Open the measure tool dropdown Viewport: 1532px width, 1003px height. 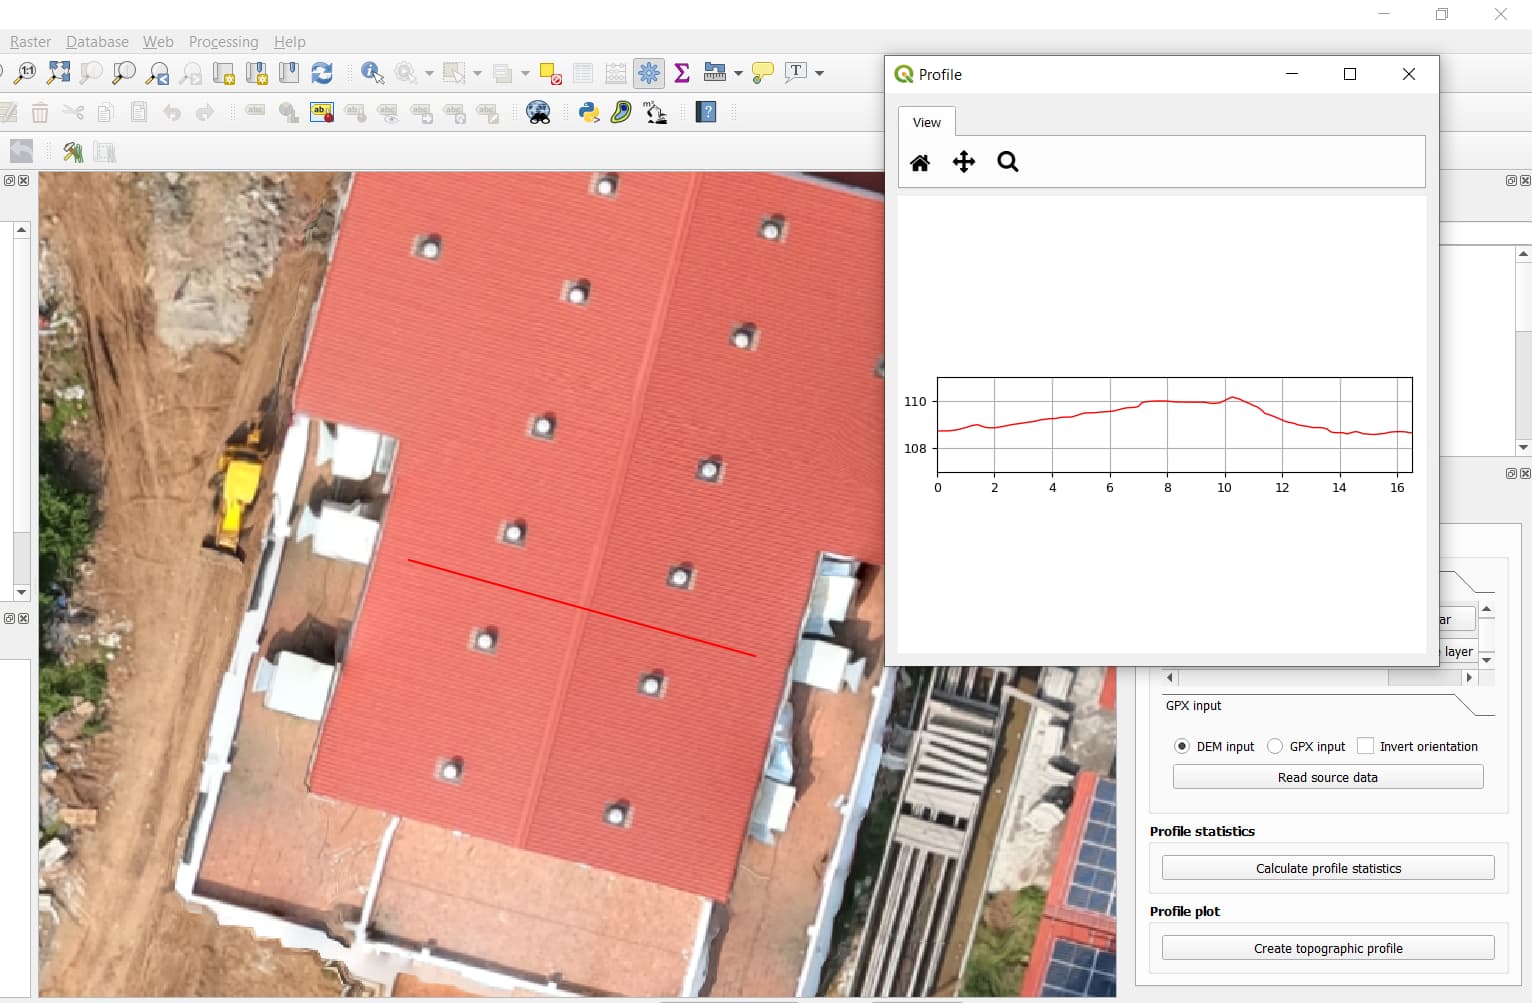point(737,72)
